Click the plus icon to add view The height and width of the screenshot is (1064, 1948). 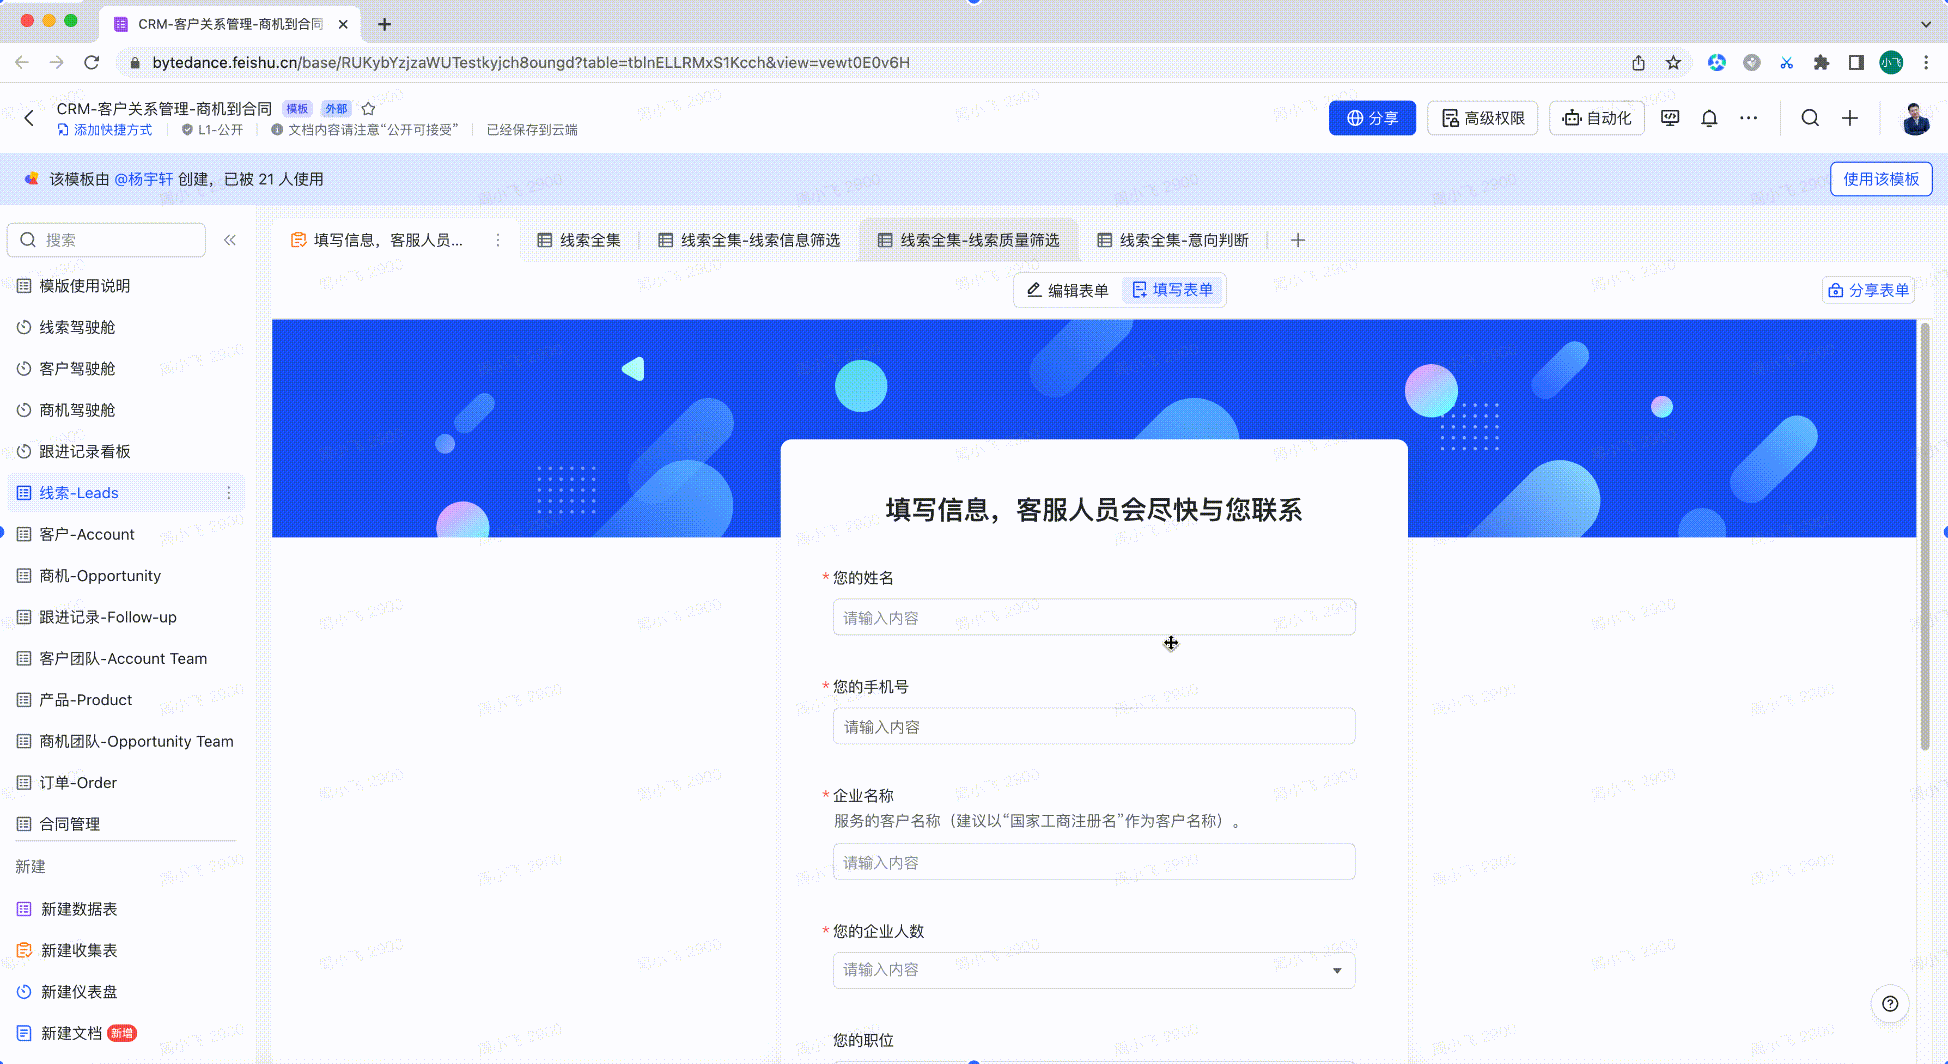1298,240
